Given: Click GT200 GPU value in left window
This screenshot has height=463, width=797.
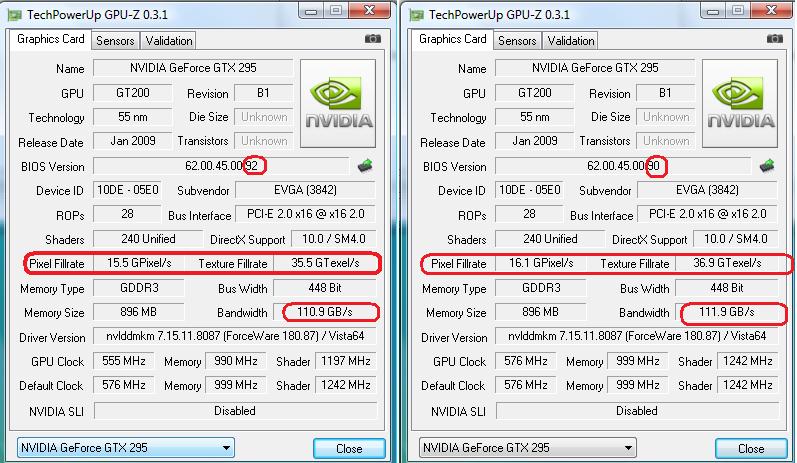Looking at the screenshot, I should coord(133,93).
